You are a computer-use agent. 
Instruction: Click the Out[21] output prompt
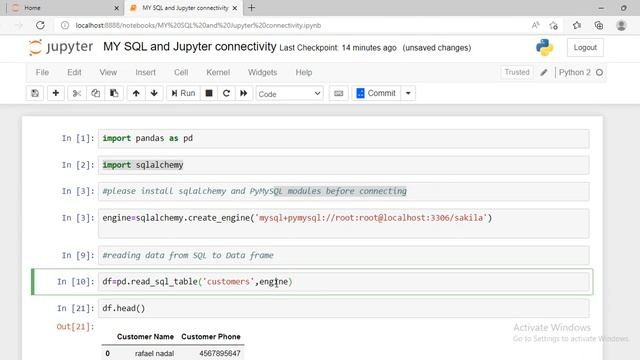[76, 327]
